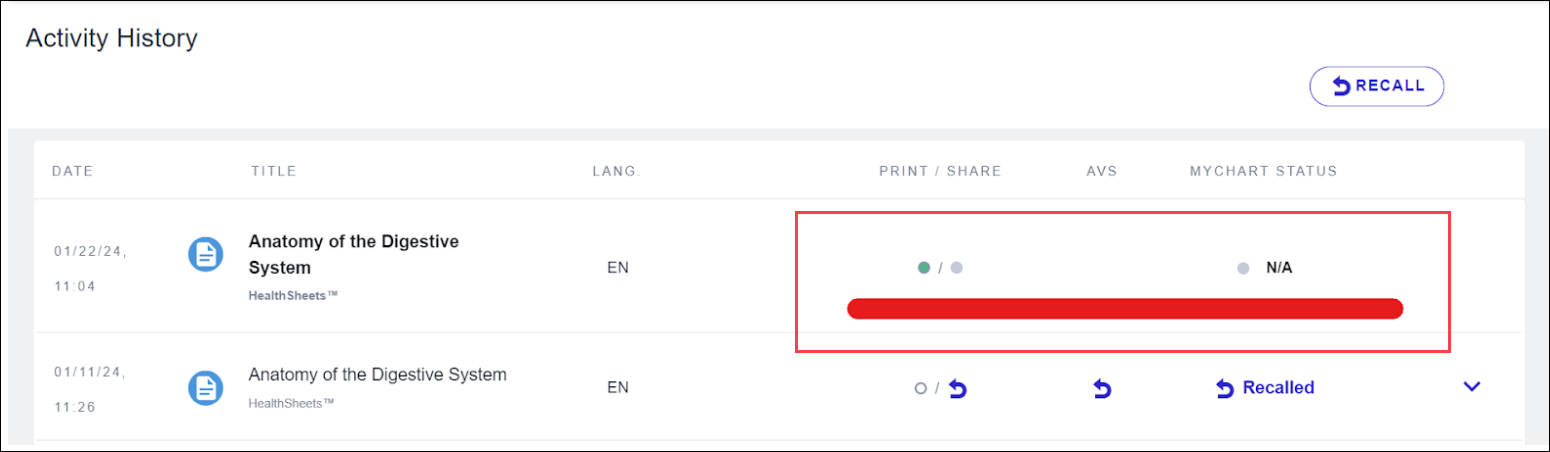Click green print status dot in first row
The width and height of the screenshot is (1550, 452).
coord(924,268)
